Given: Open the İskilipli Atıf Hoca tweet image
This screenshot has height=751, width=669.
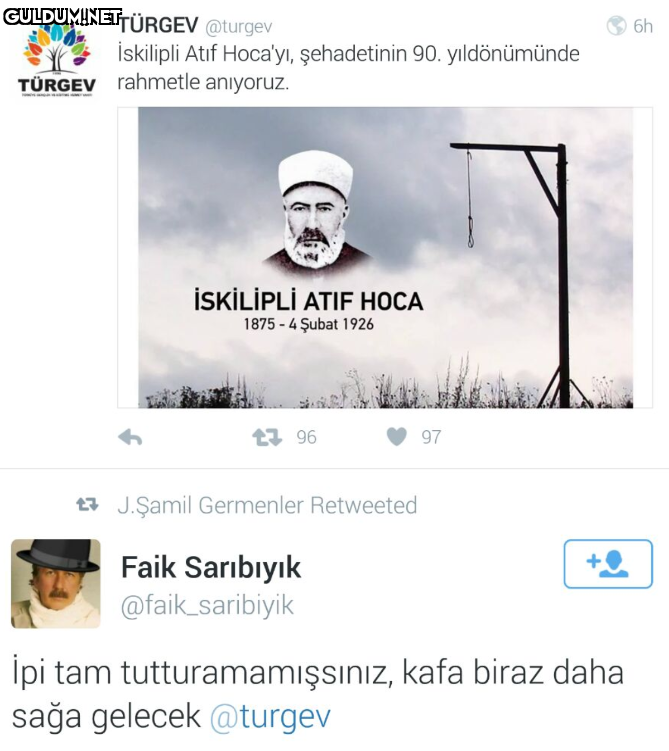Looking at the screenshot, I should click(385, 258).
